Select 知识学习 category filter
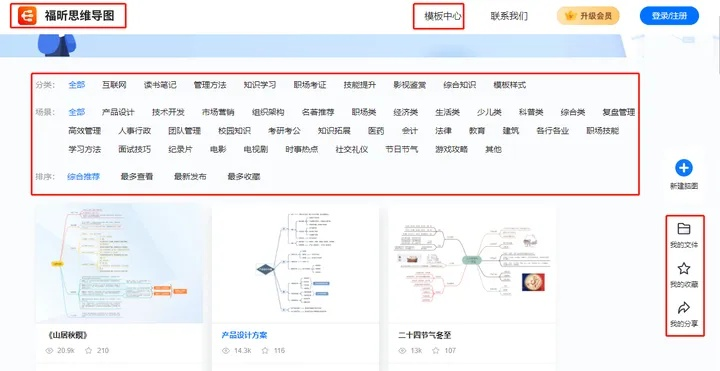 (x=260, y=85)
